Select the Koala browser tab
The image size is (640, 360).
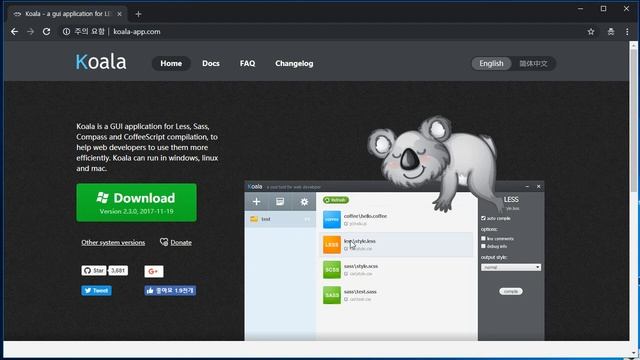coord(67,14)
